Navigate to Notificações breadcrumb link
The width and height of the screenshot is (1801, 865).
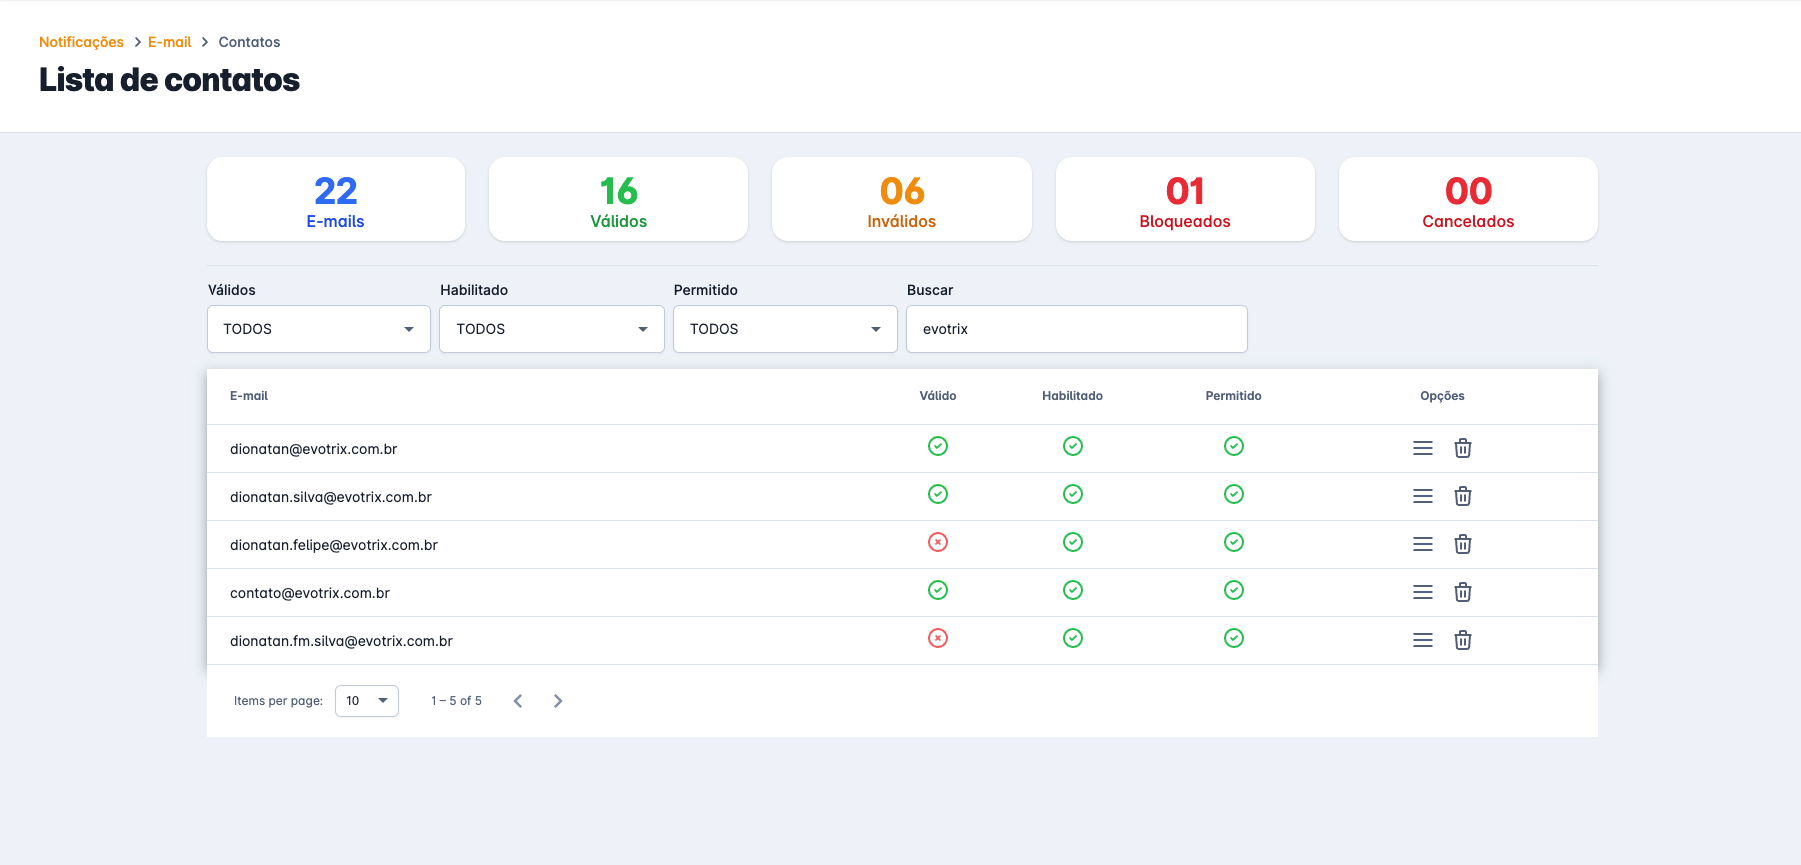[x=81, y=42]
